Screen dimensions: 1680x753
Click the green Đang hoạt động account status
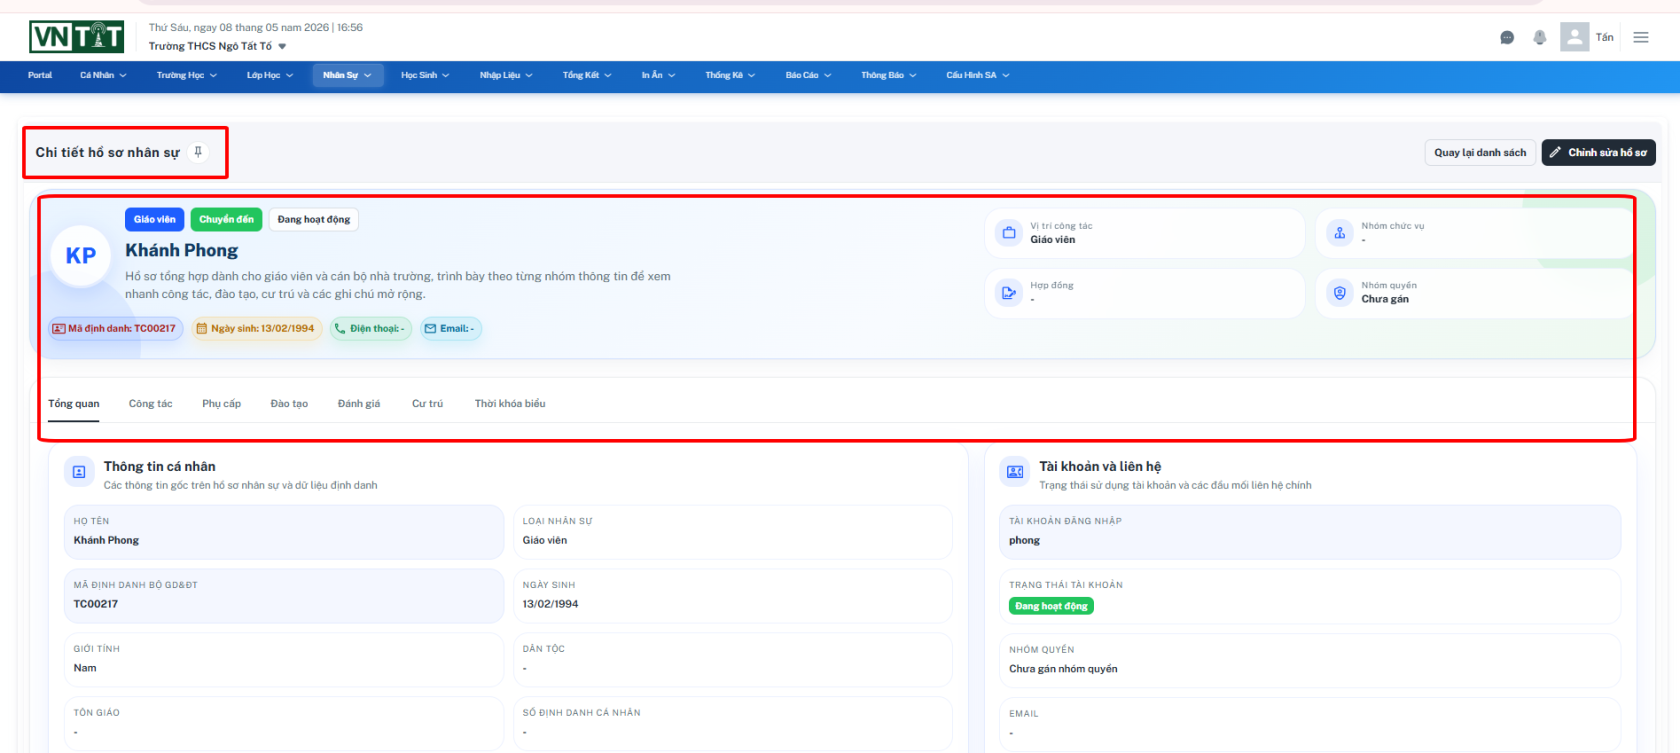click(1051, 606)
